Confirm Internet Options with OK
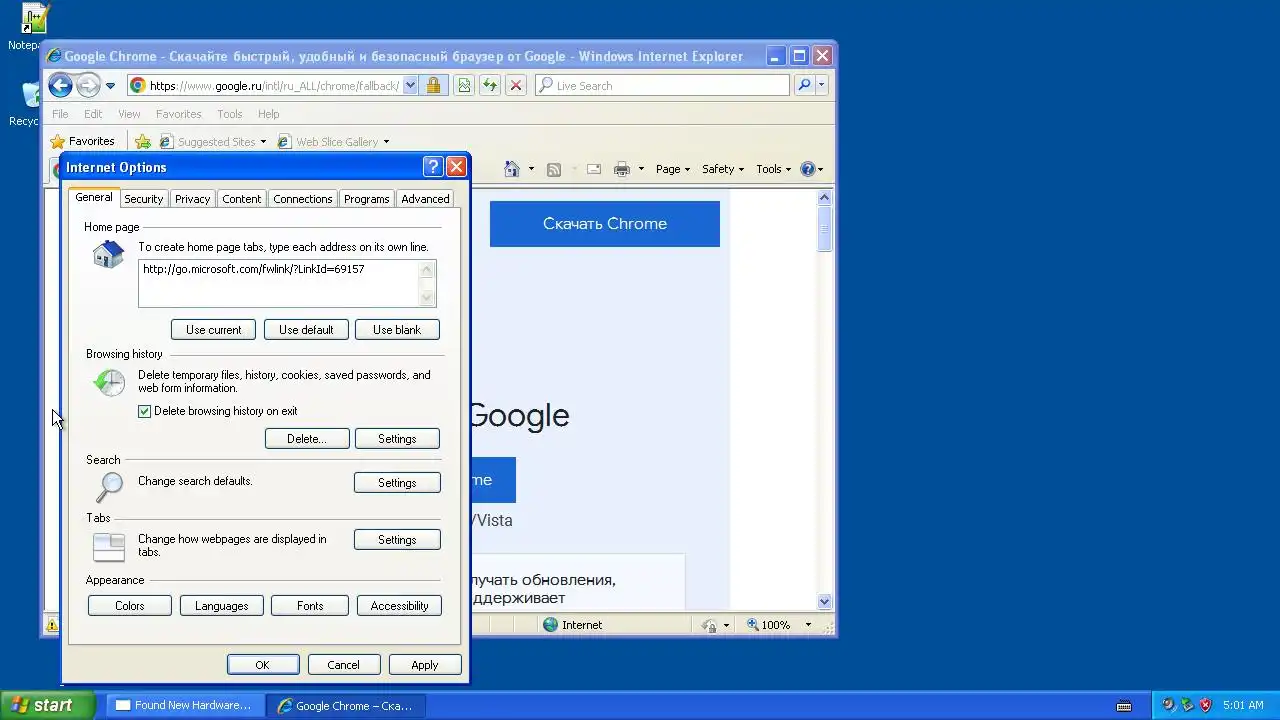The width and height of the screenshot is (1280, 720). [x=262, y=665]
